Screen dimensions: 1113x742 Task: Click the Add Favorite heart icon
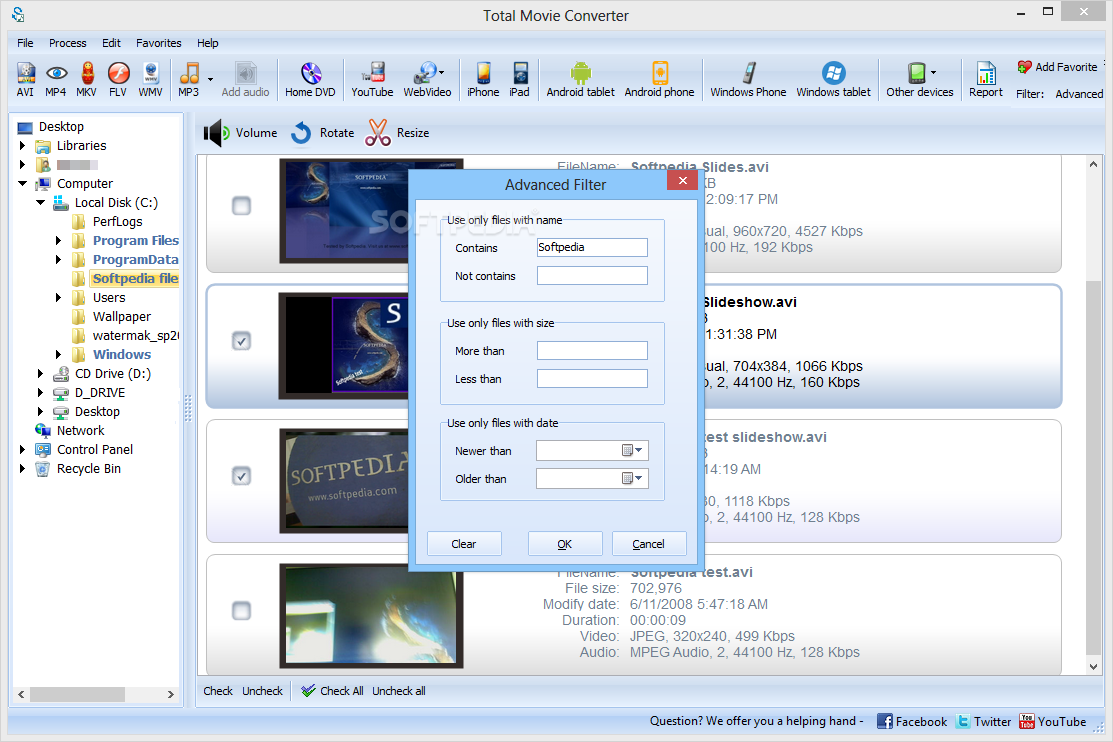1024,67
